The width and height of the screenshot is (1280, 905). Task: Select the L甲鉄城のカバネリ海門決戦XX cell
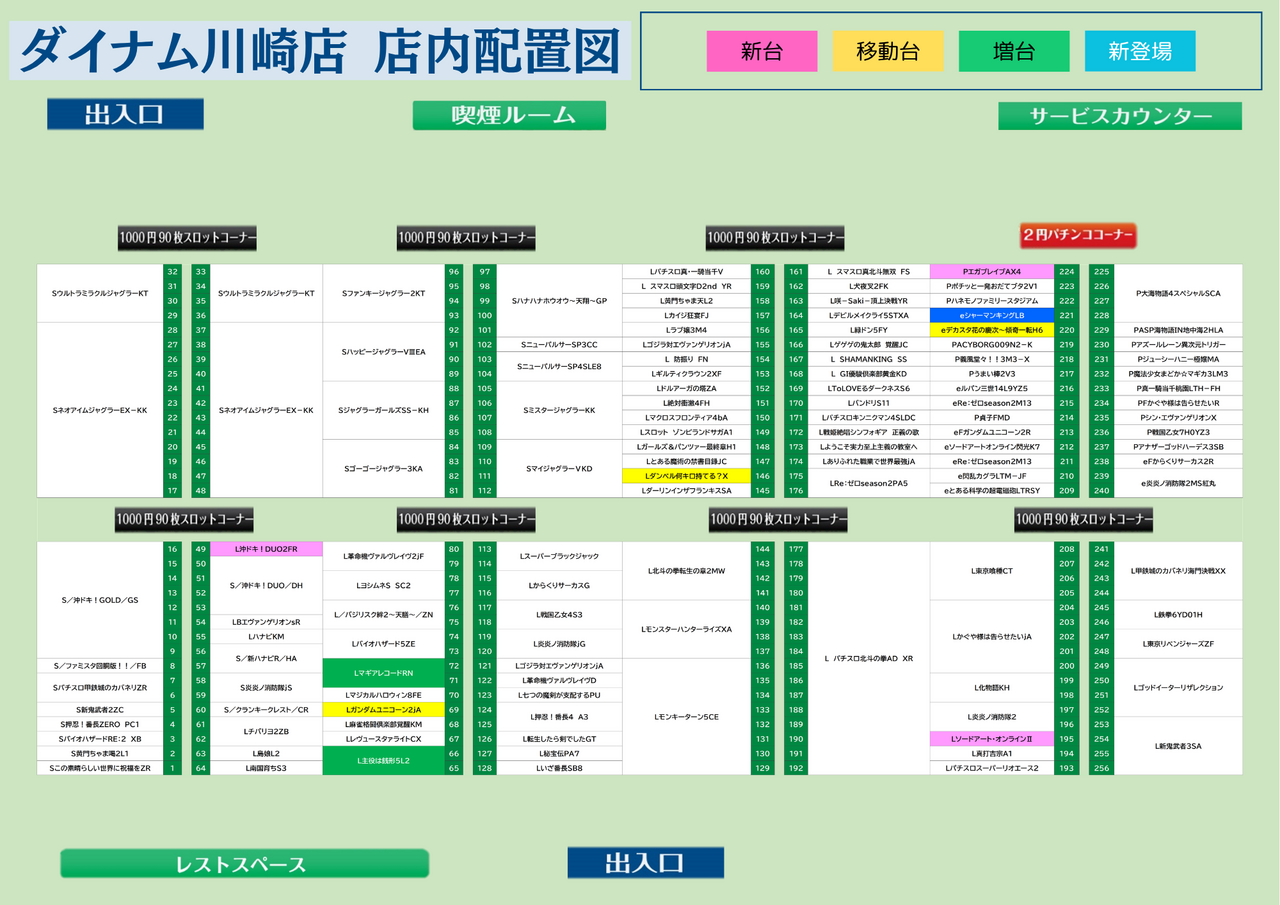pos(1178,571)
